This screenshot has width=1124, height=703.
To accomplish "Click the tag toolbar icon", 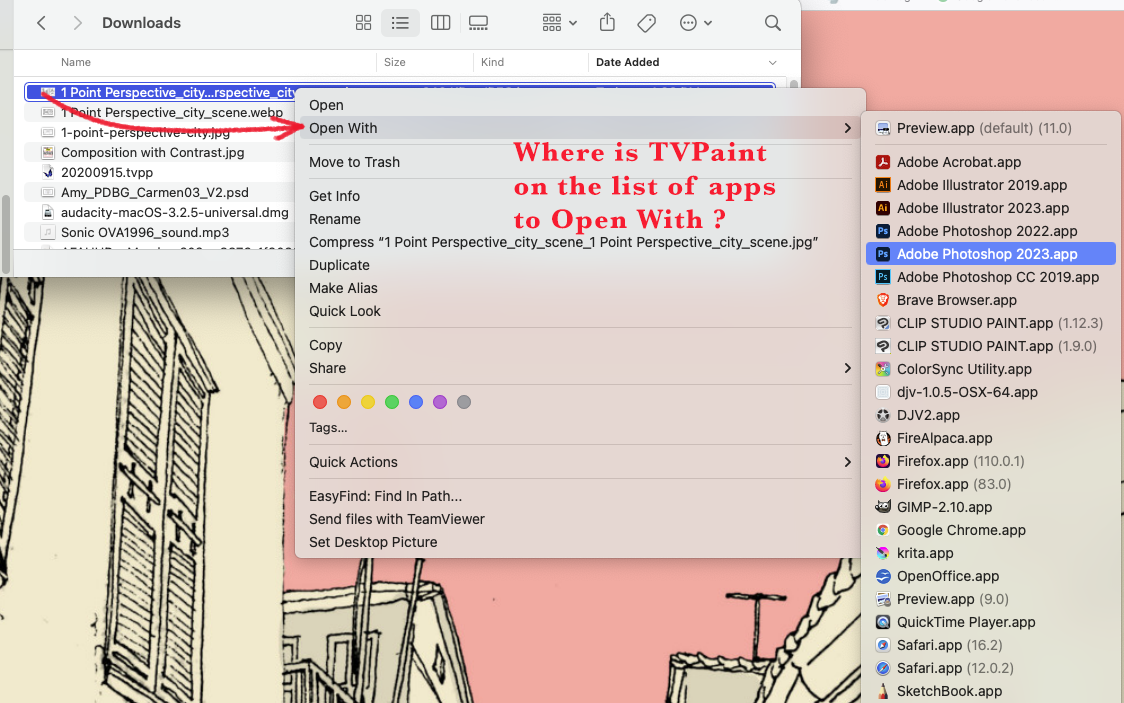I will (x=646, y=23).
